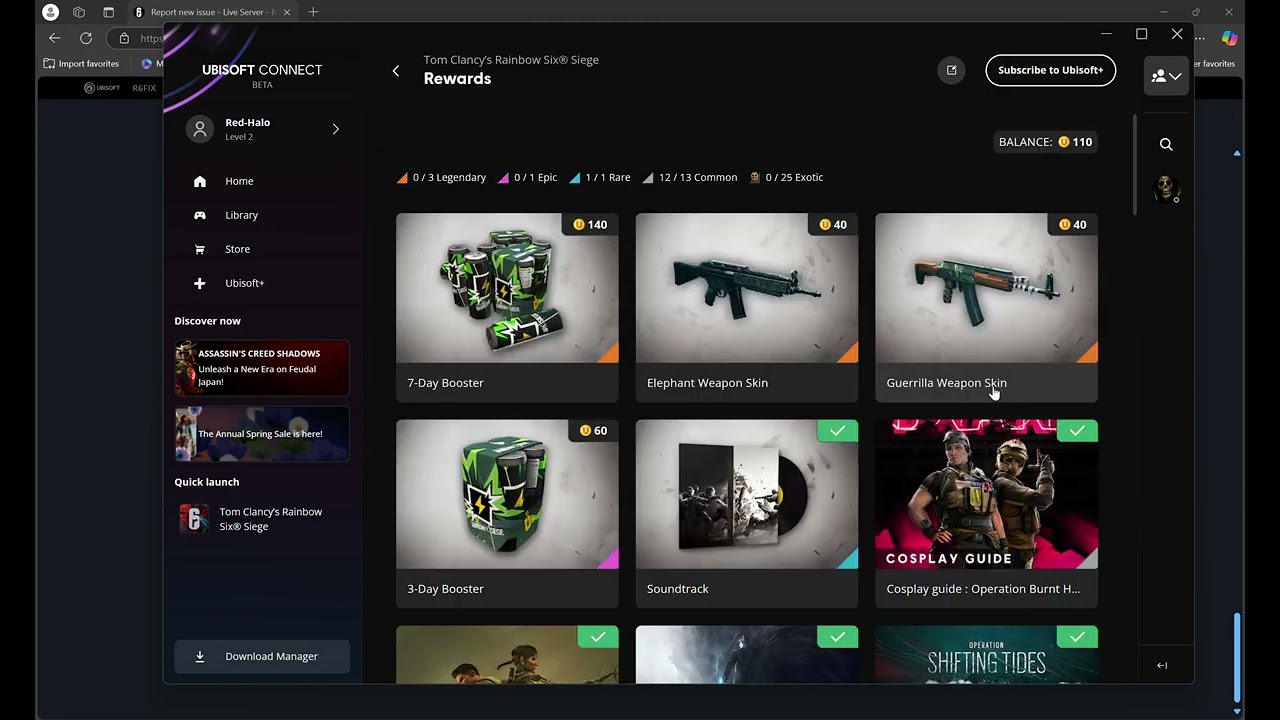Viewport: 1280px width, 720px height.
Task: Click the 60 coin price on 3-Day Booster
Action: point(593,431)
